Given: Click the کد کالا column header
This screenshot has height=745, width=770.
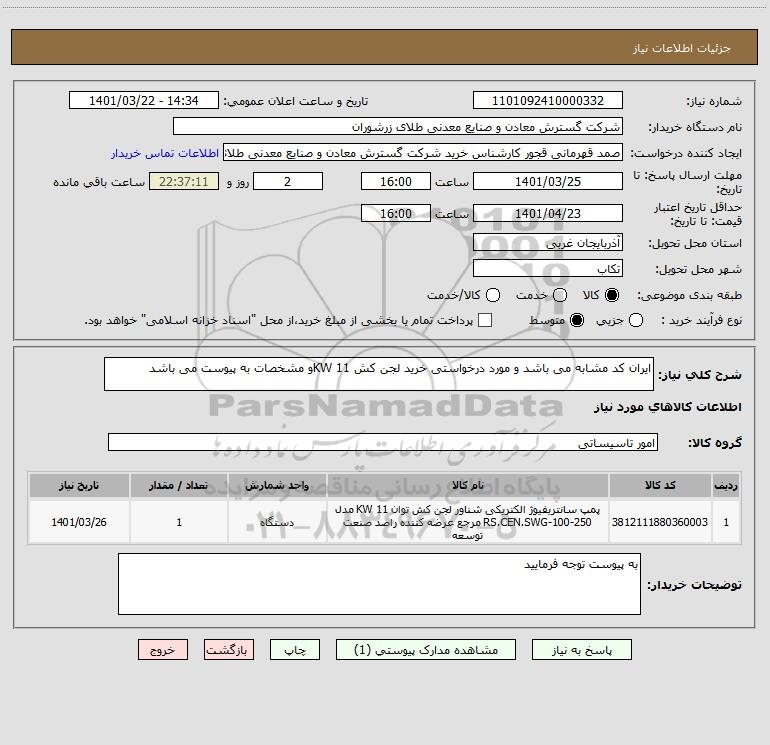Looking at the screenshot, I should coord(660,485).
